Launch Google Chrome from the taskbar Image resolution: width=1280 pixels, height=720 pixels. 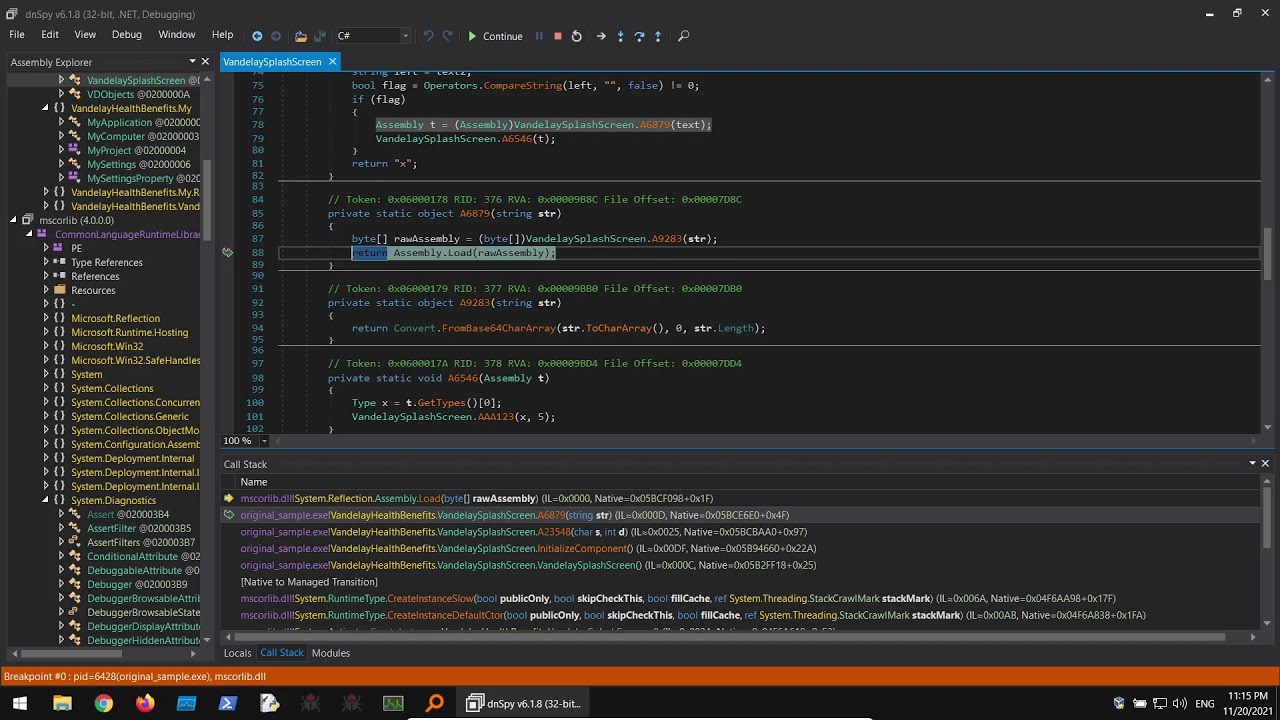(103, 703)
